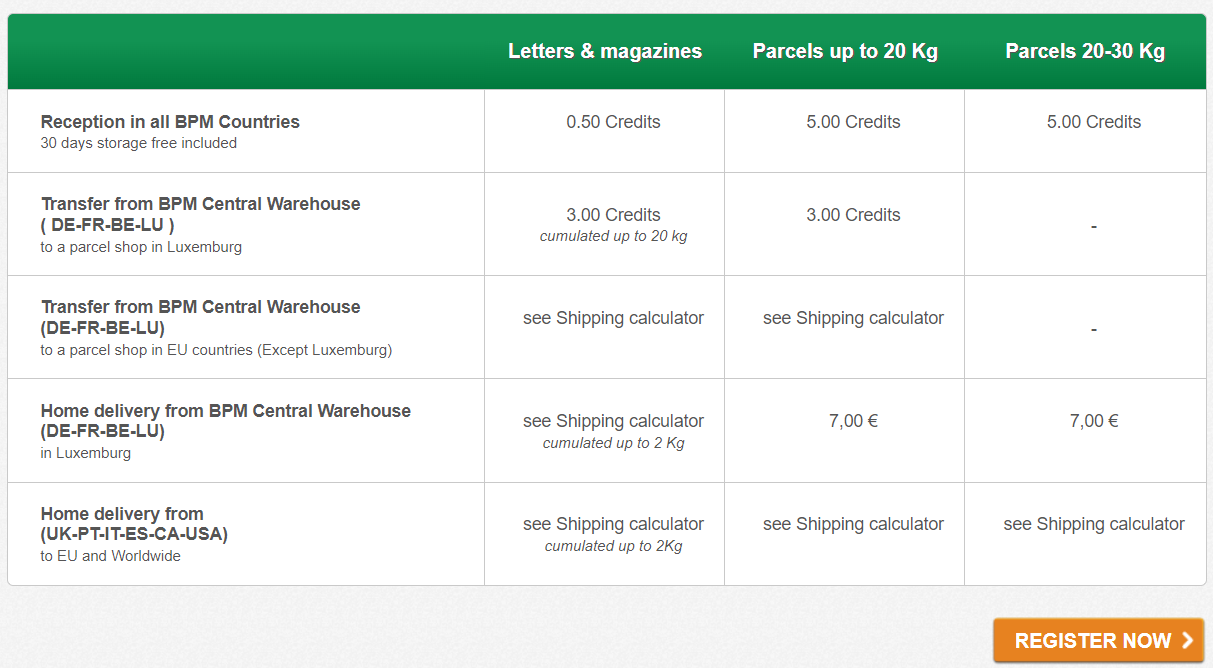The width and height of the screenshot is (1213, 668).
Task: Open Shipping calculator for worldwide parcels up to 20 Kg
Action: click(x=853, y=524)
